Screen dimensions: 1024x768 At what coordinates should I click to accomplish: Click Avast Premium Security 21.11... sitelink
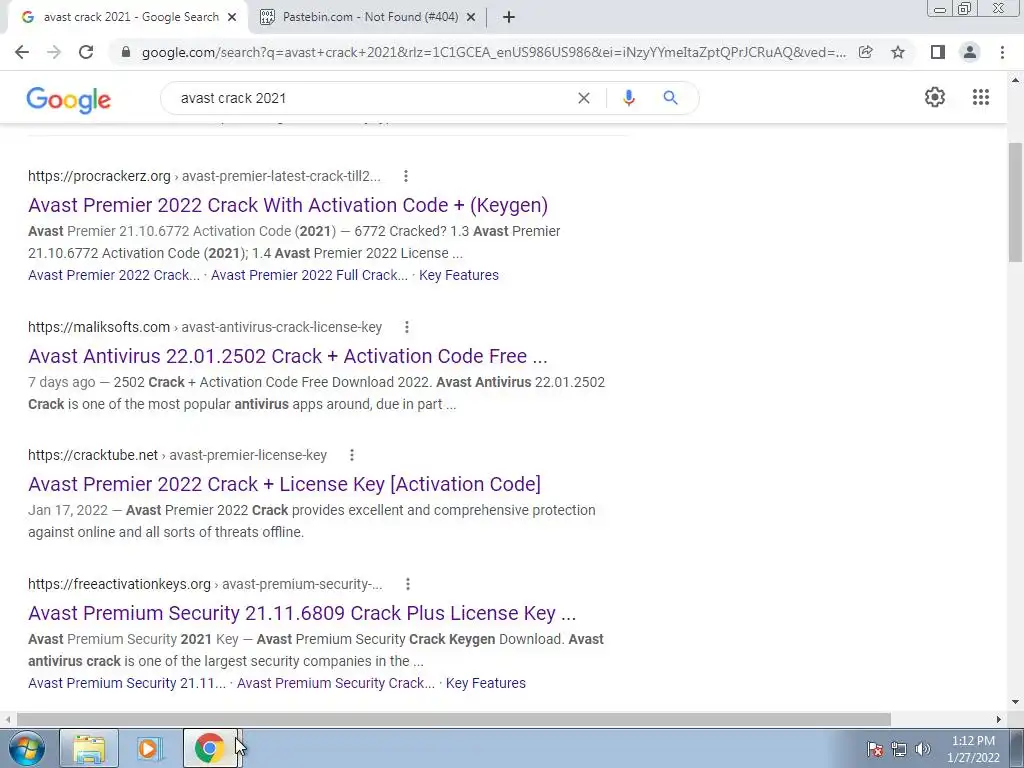pyautogui.click(x=127, y=683)
